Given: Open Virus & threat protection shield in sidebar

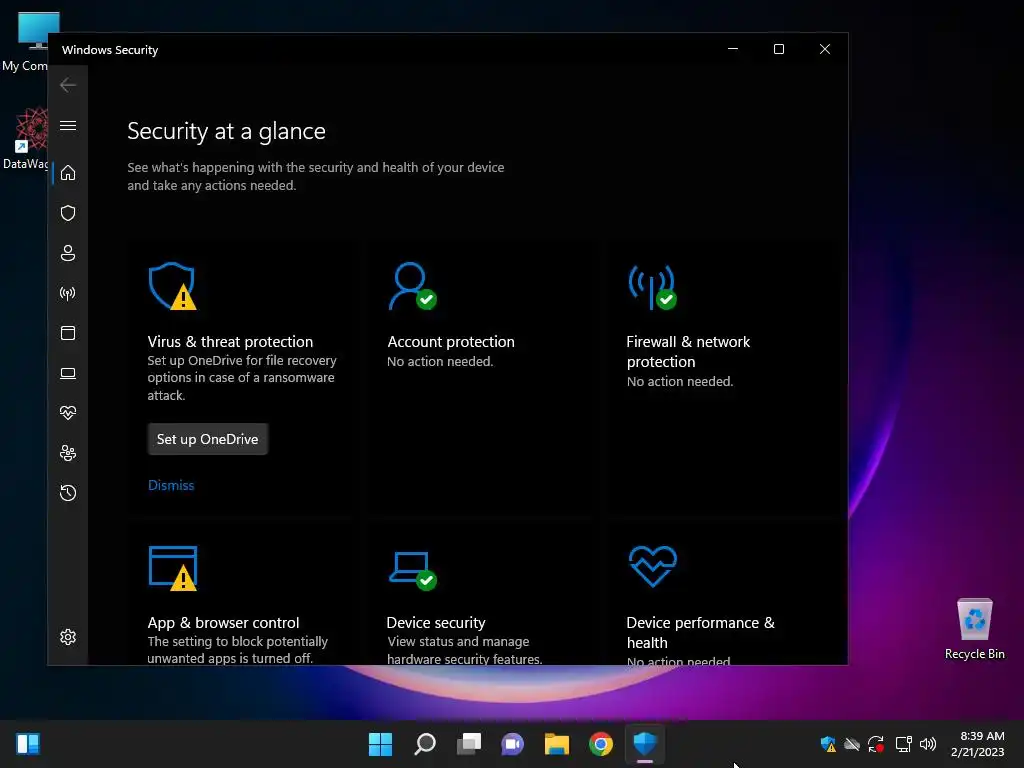Looking at the screenshot, I should 68,213.
